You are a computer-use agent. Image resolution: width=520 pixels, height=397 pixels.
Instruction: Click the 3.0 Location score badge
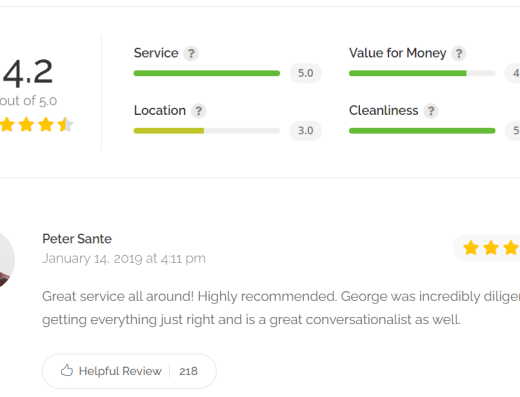(305, 130)
